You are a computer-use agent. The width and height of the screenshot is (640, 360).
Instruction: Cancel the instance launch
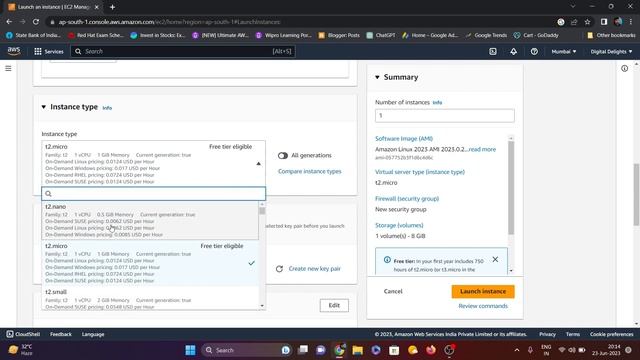(x=393, y=291)
